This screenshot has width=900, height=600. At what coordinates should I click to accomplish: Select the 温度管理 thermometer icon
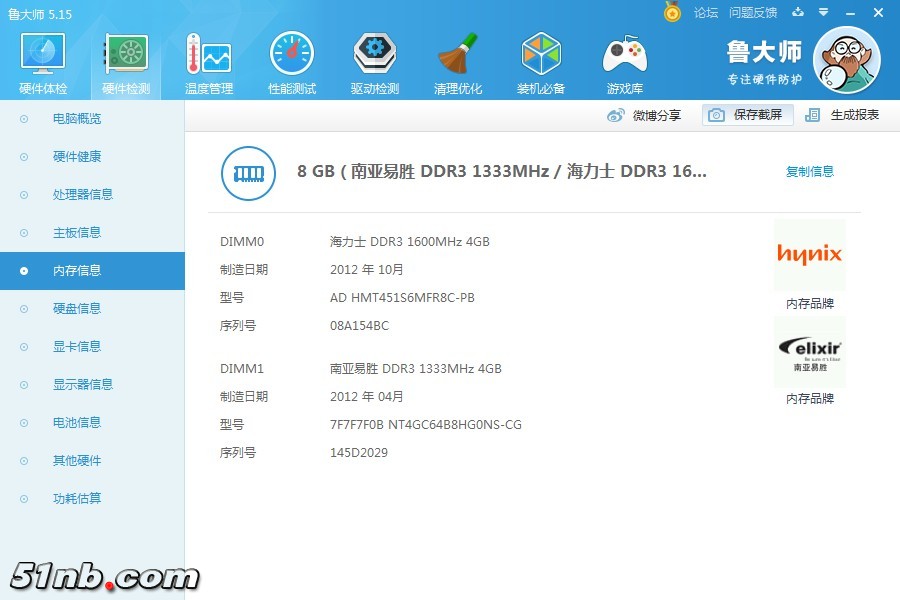pyautogui.click(x=208, y=56)
